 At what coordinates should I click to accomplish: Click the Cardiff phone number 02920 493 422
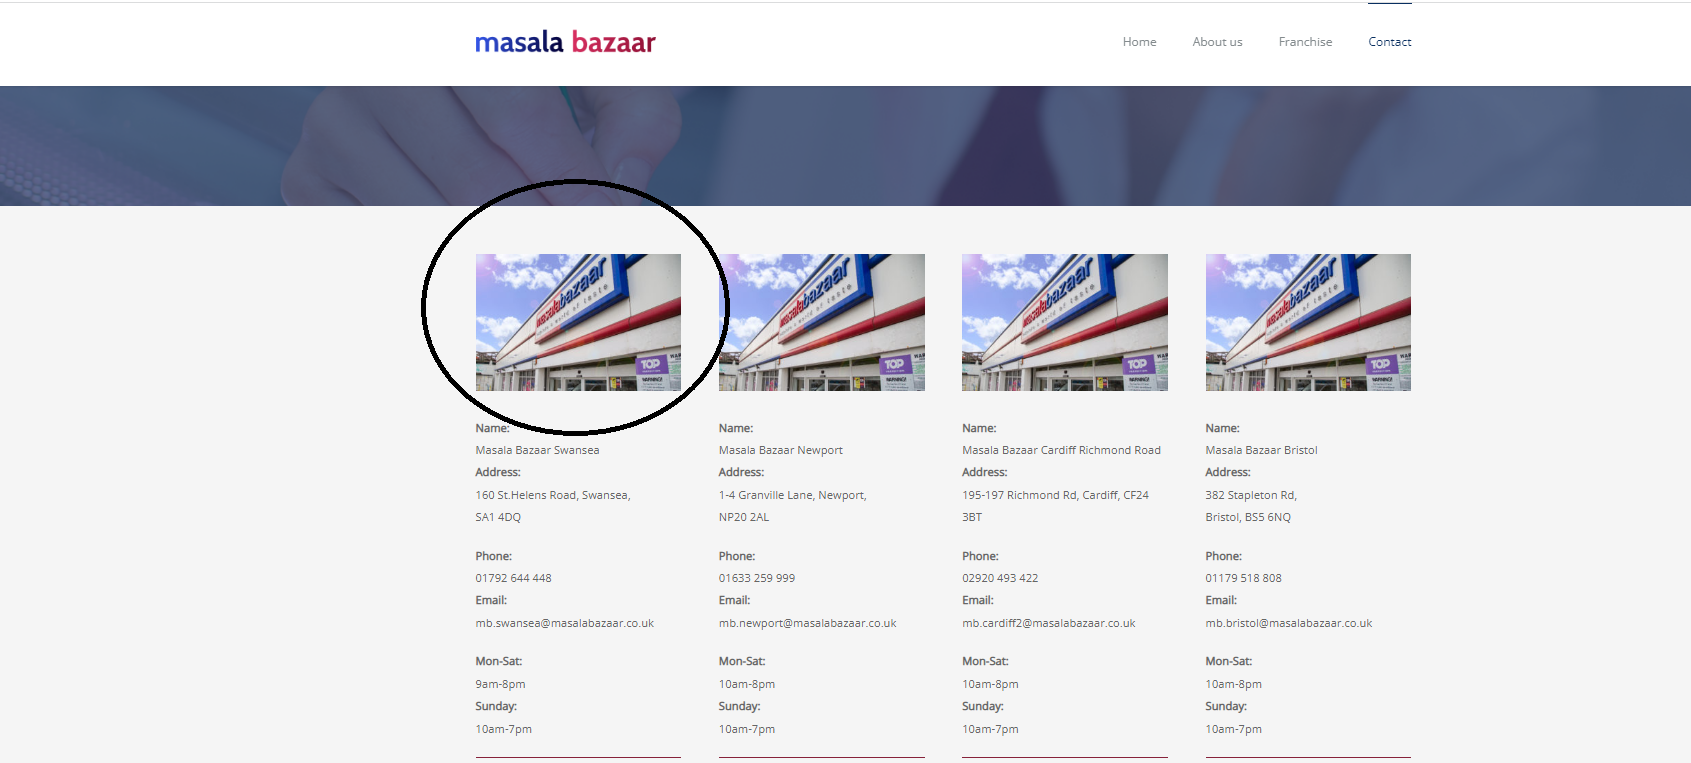pyautogui.click(x=1000, y=578)
